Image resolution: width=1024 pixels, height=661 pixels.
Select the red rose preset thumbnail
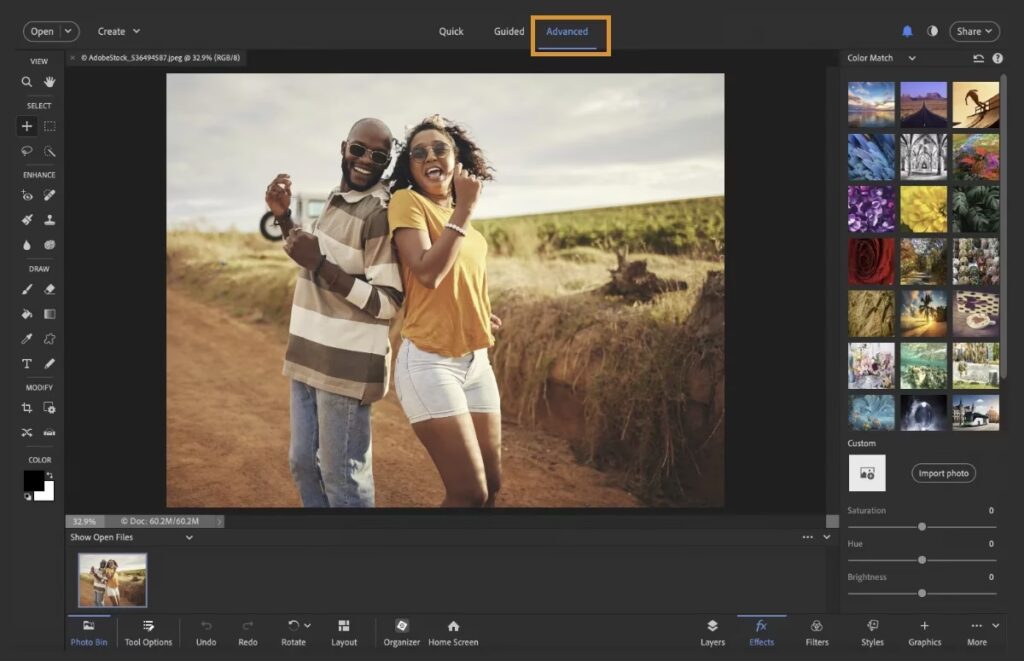pos(871,261)
